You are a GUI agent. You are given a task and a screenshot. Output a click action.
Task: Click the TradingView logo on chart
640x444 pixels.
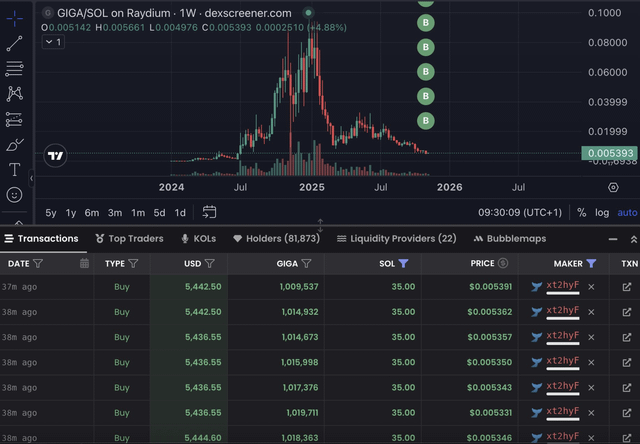click(56, 155)
